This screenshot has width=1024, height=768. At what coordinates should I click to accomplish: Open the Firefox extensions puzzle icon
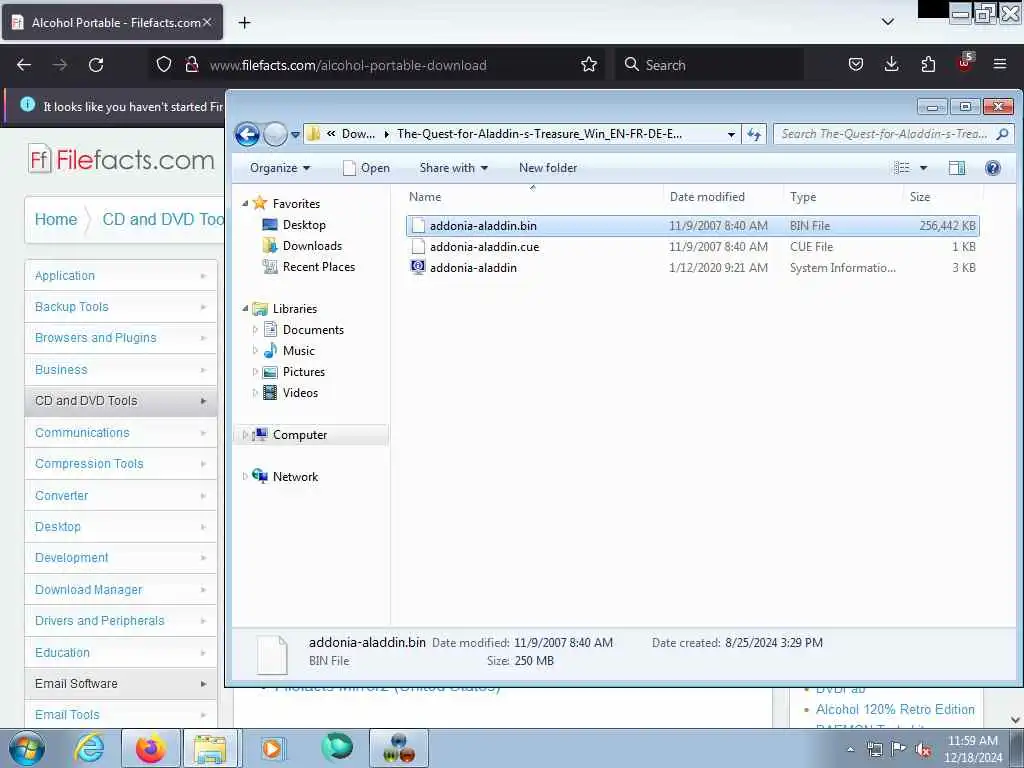pyautogui.click(x=928, y=65)
